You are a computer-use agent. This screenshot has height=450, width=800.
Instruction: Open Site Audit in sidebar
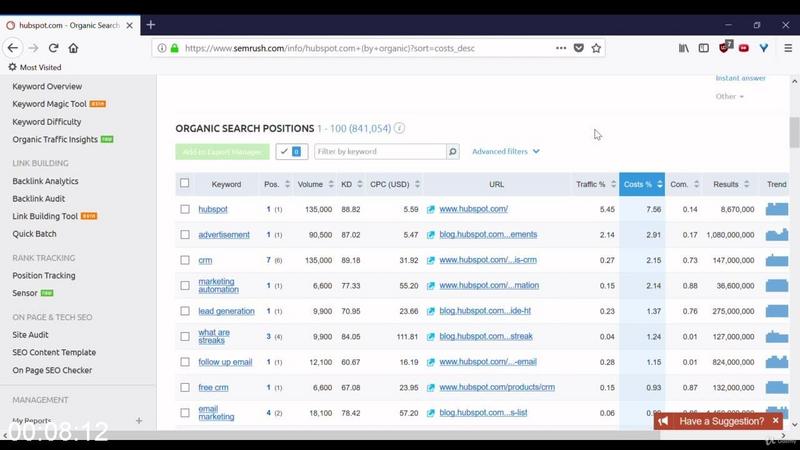(30, 335)
